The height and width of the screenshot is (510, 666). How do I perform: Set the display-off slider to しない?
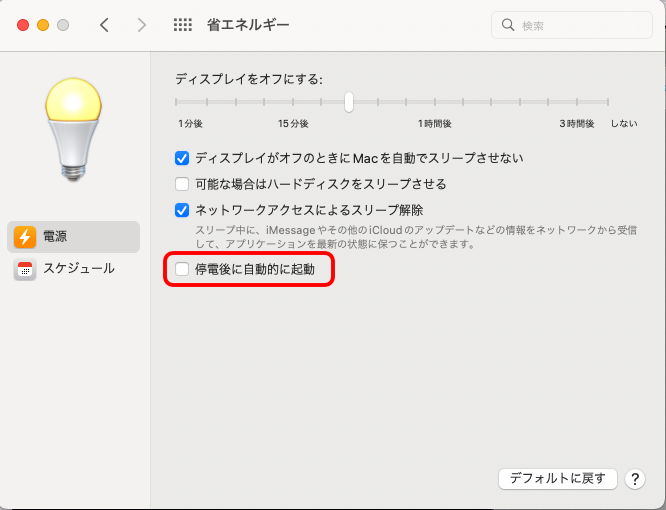tap(608, 102)
